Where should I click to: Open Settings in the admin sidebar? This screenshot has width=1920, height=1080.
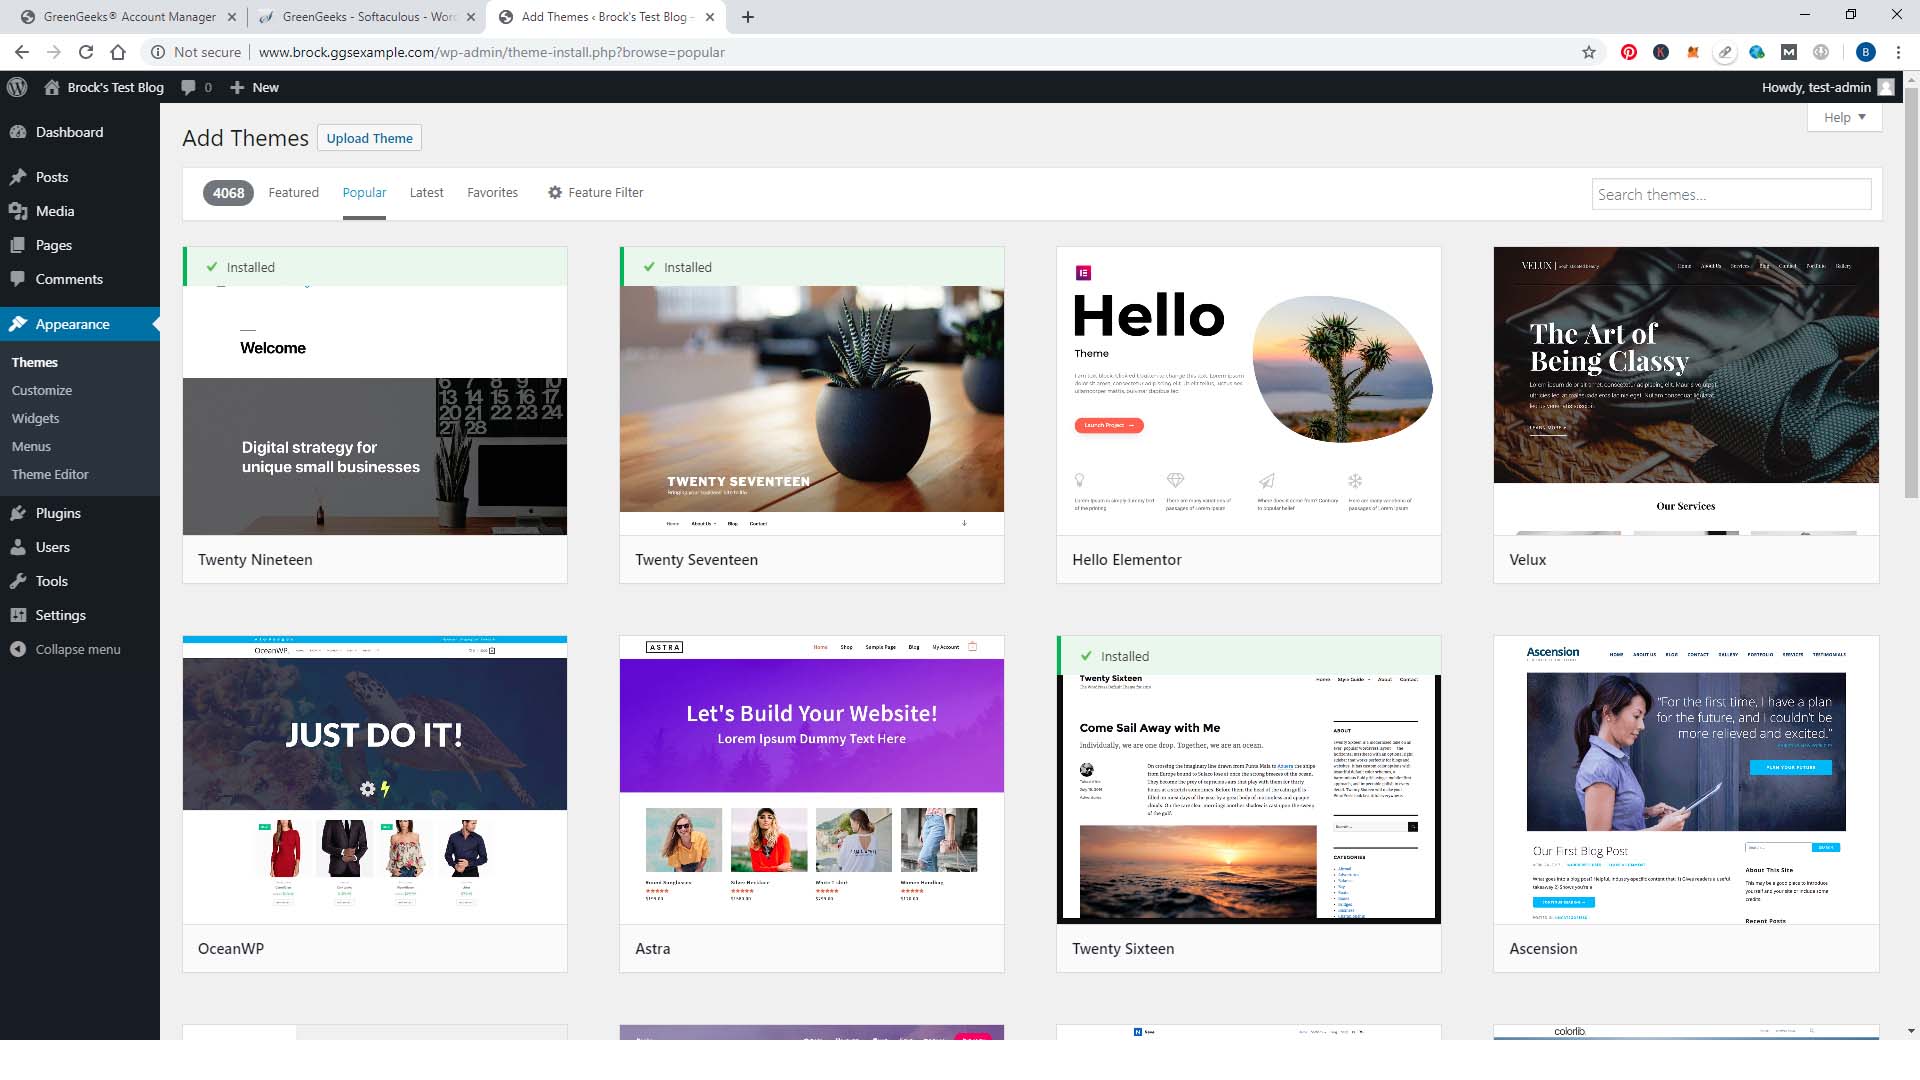click(60, 615)
